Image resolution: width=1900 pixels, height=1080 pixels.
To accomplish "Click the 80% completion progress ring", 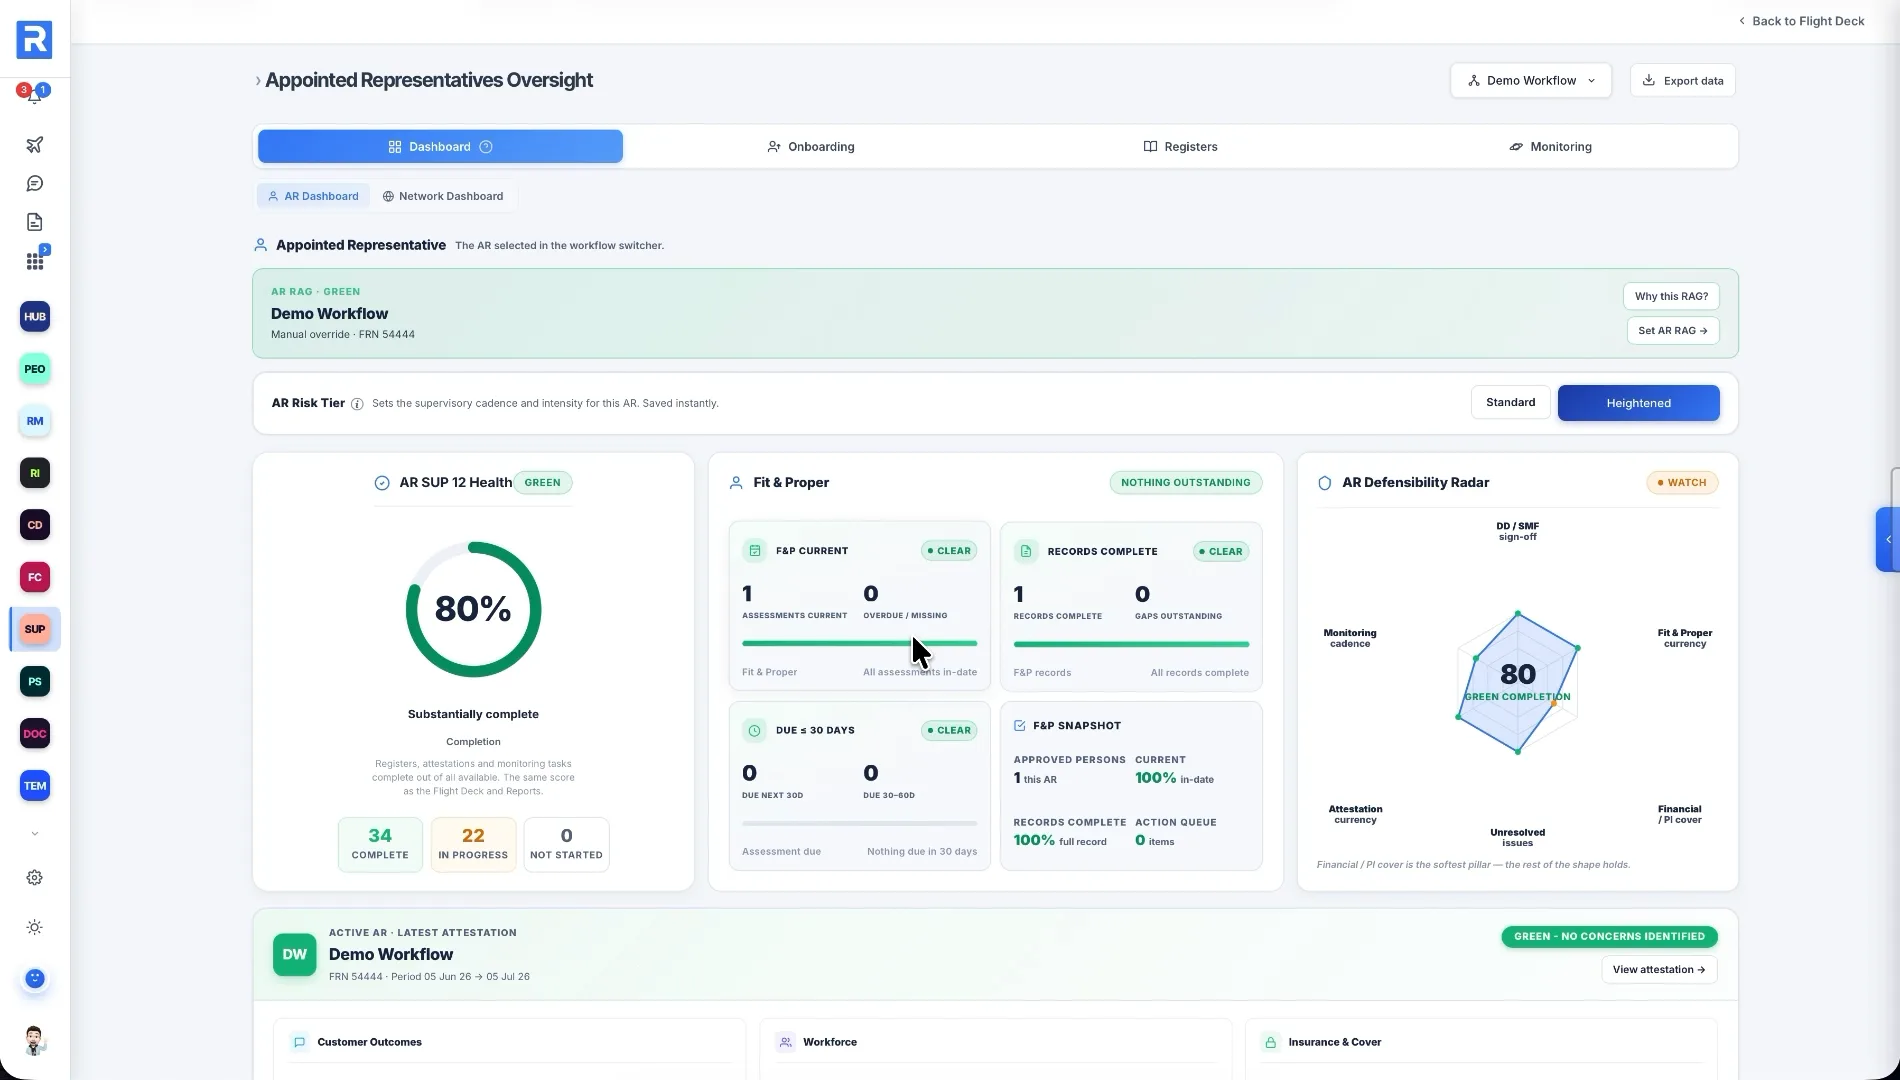I will (473, 609).
